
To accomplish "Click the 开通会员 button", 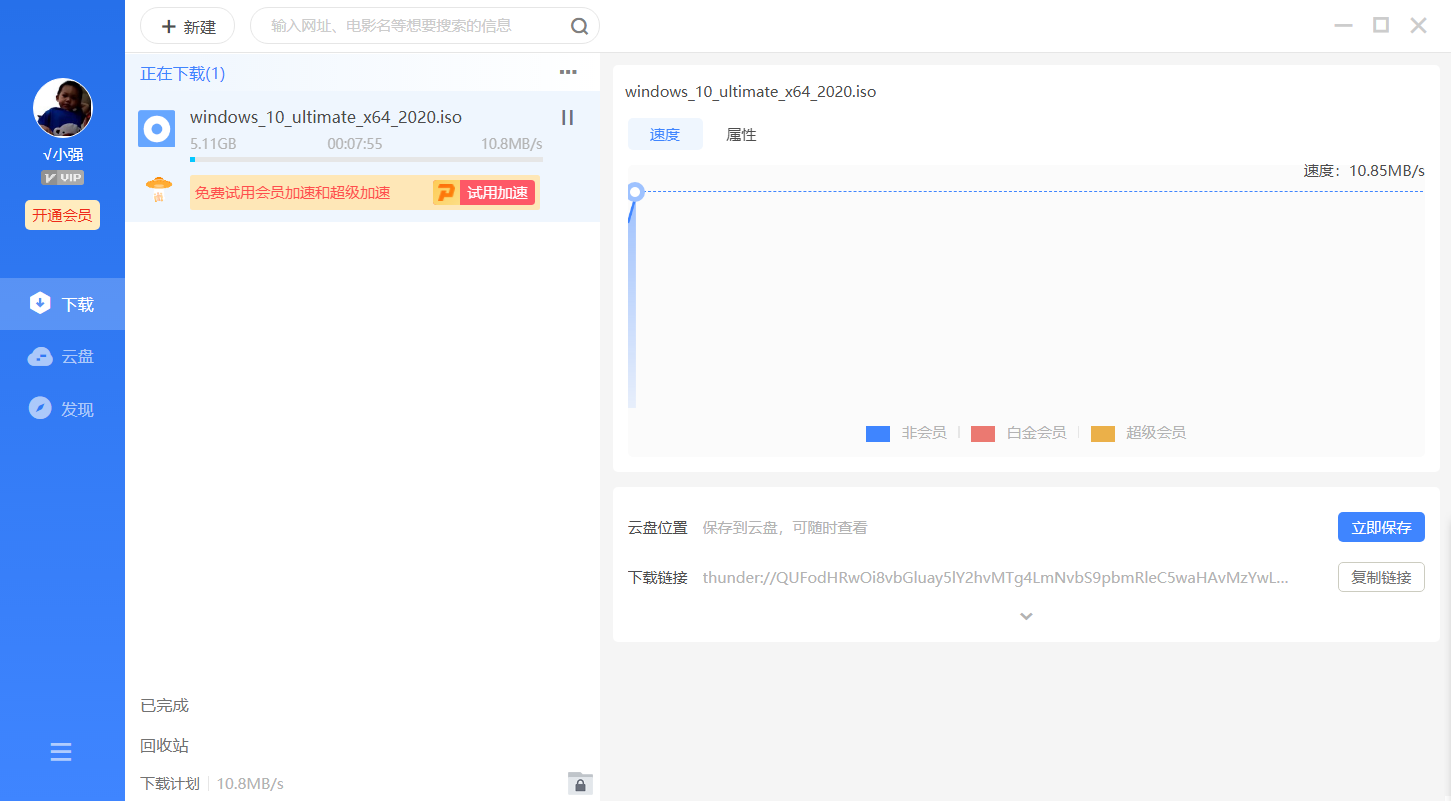I will click(62, 215).
